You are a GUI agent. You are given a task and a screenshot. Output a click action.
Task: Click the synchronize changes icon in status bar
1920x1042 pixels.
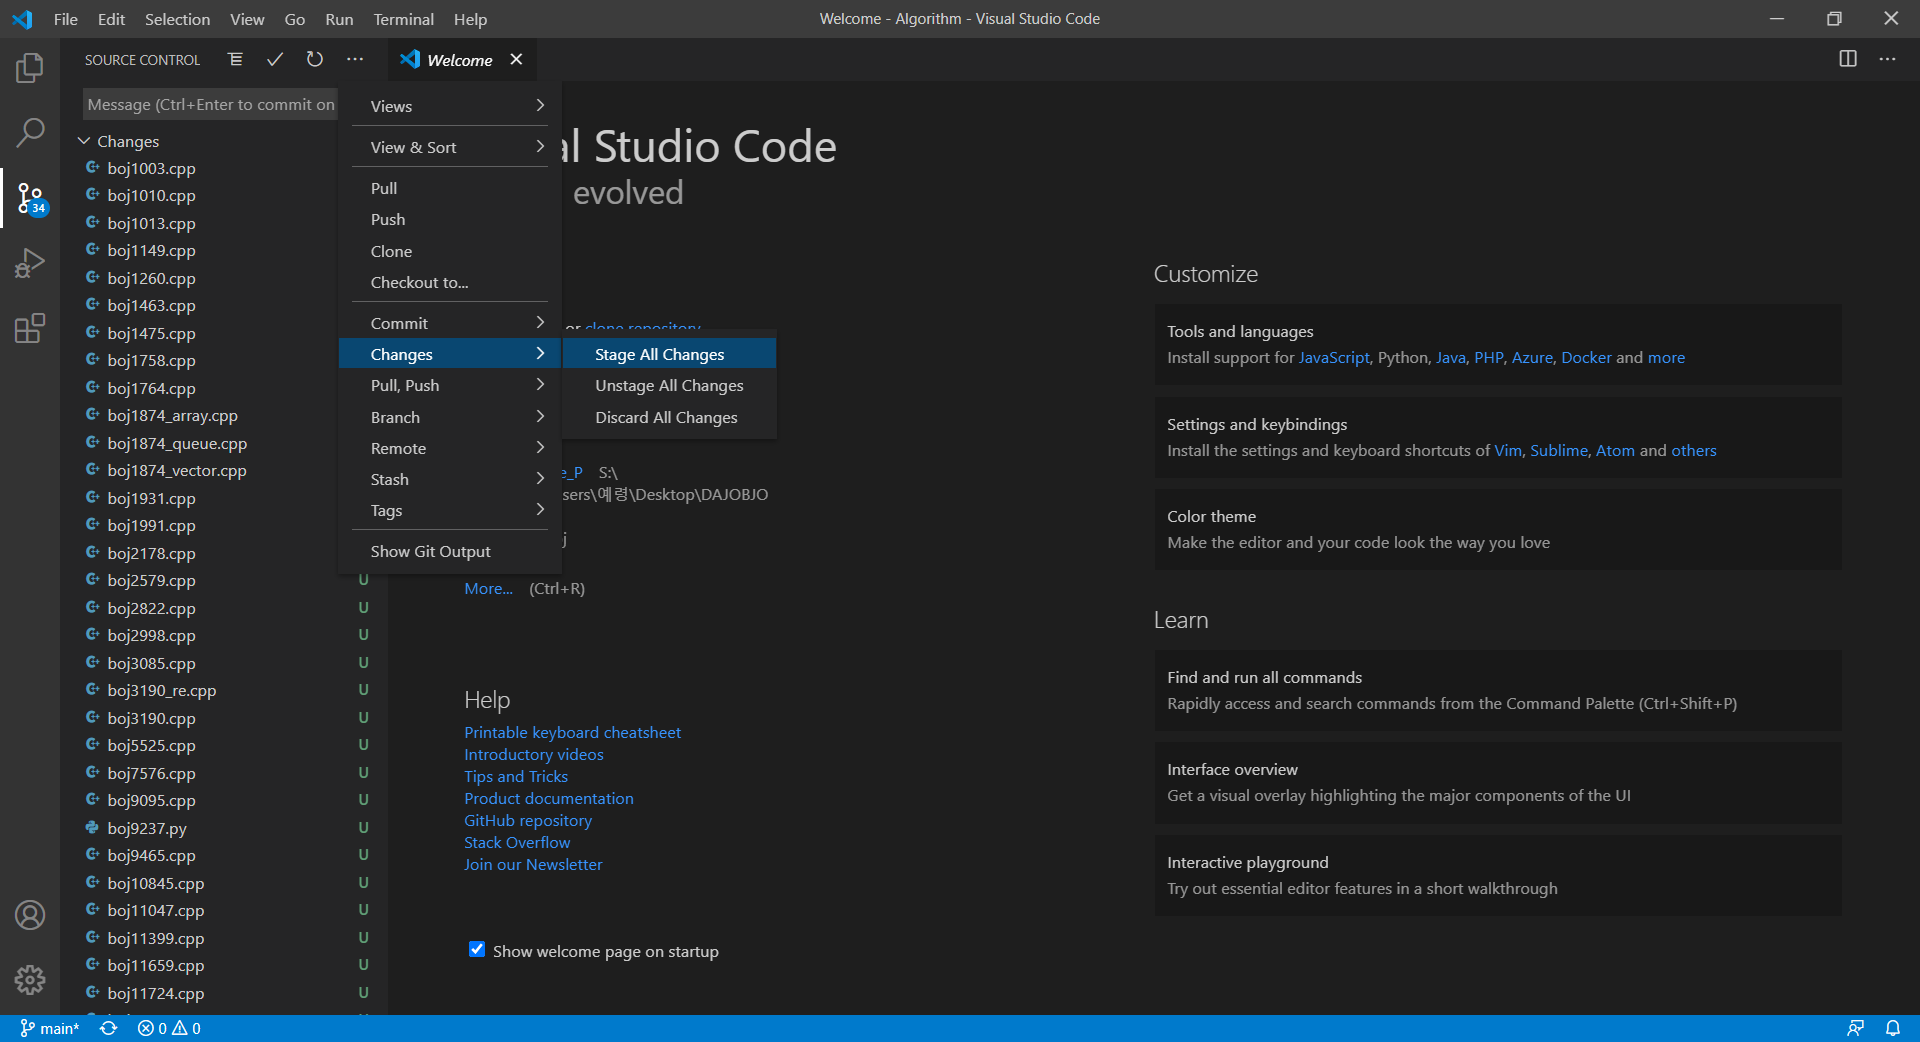pyautogui.click(x=109, y=1028)
